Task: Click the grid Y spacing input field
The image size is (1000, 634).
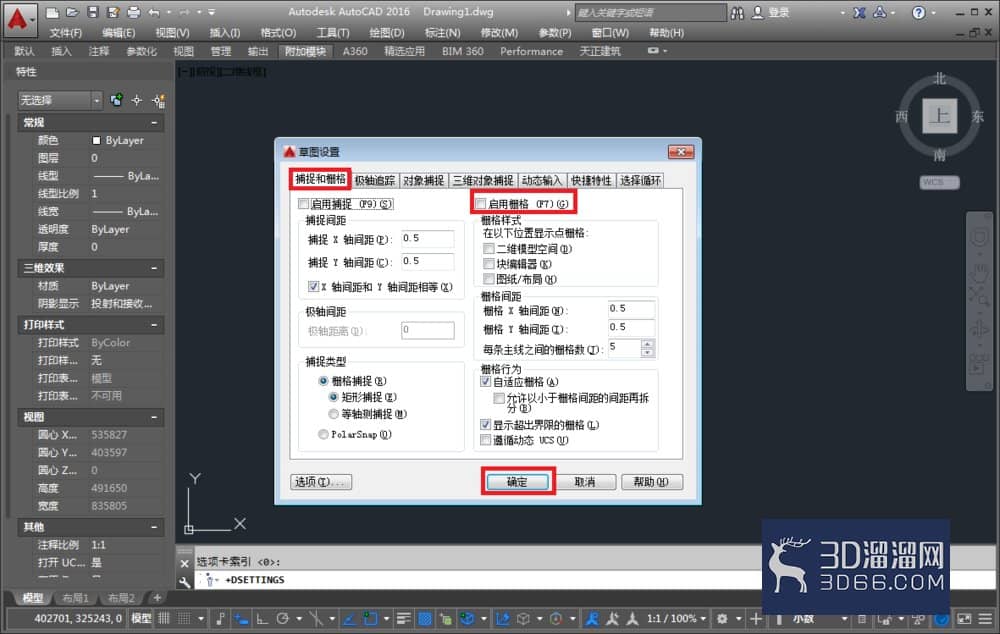Action: [631, 327]
